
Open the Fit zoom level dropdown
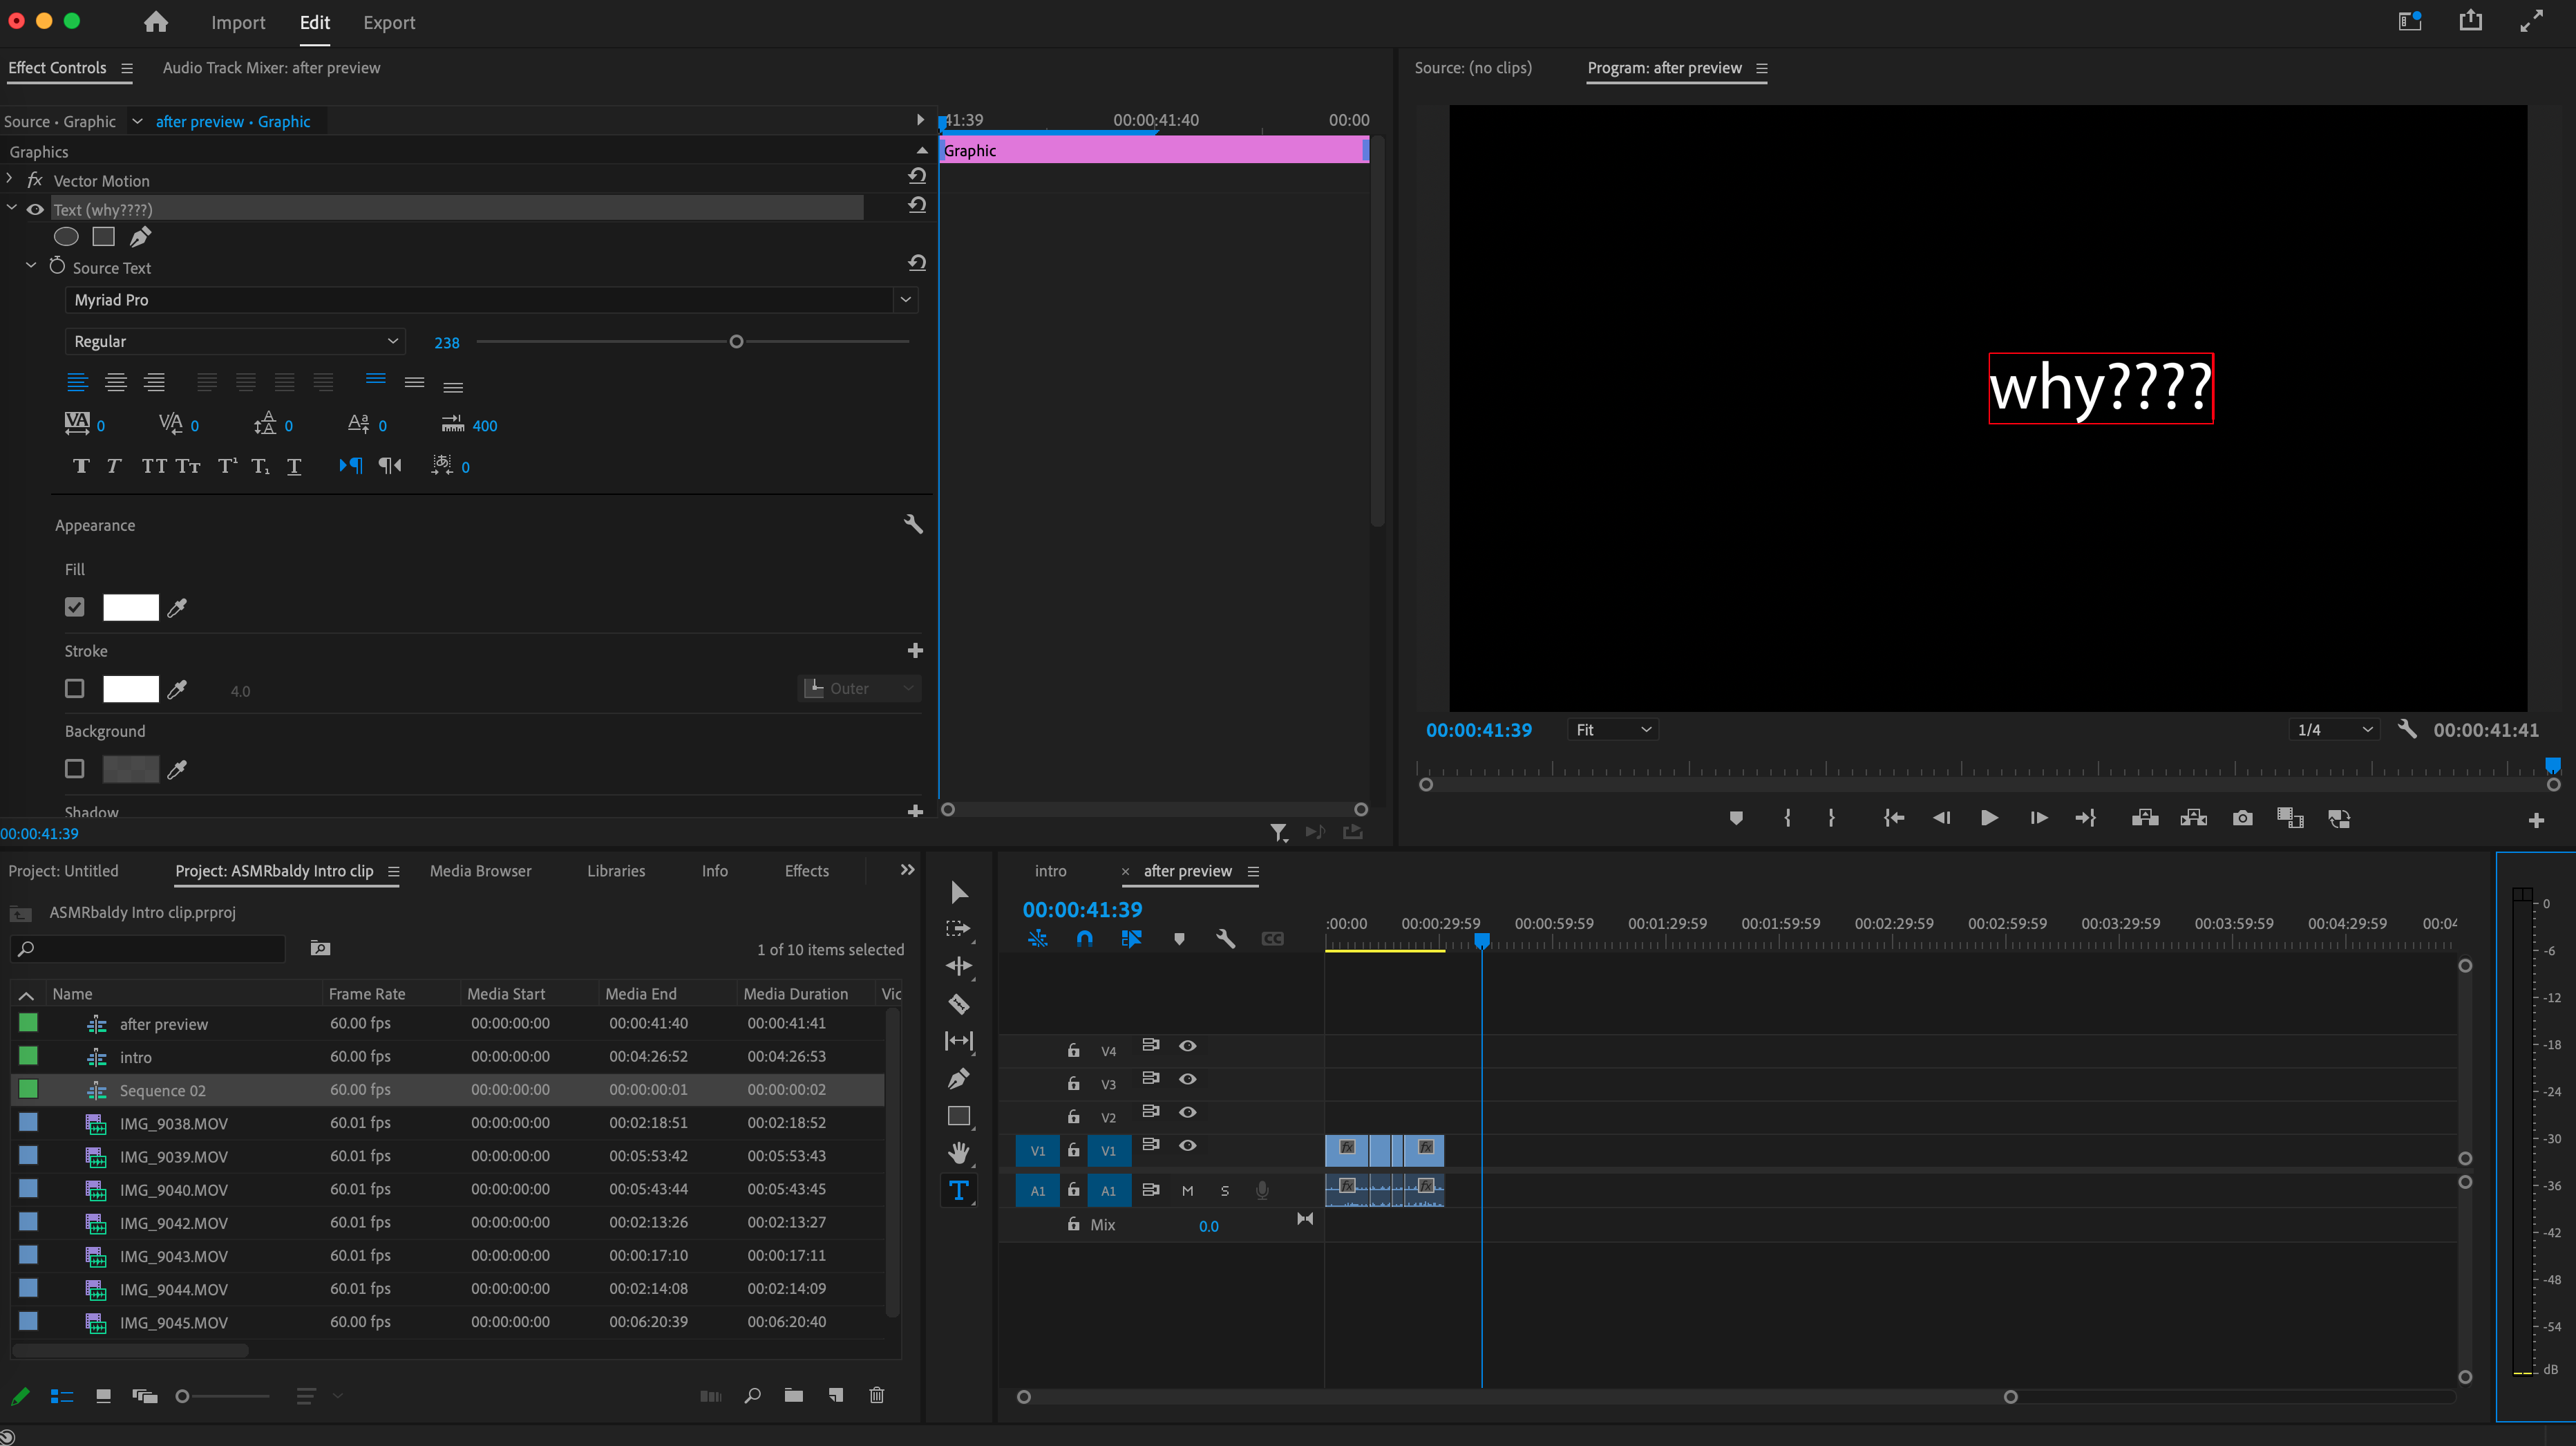1612,730
